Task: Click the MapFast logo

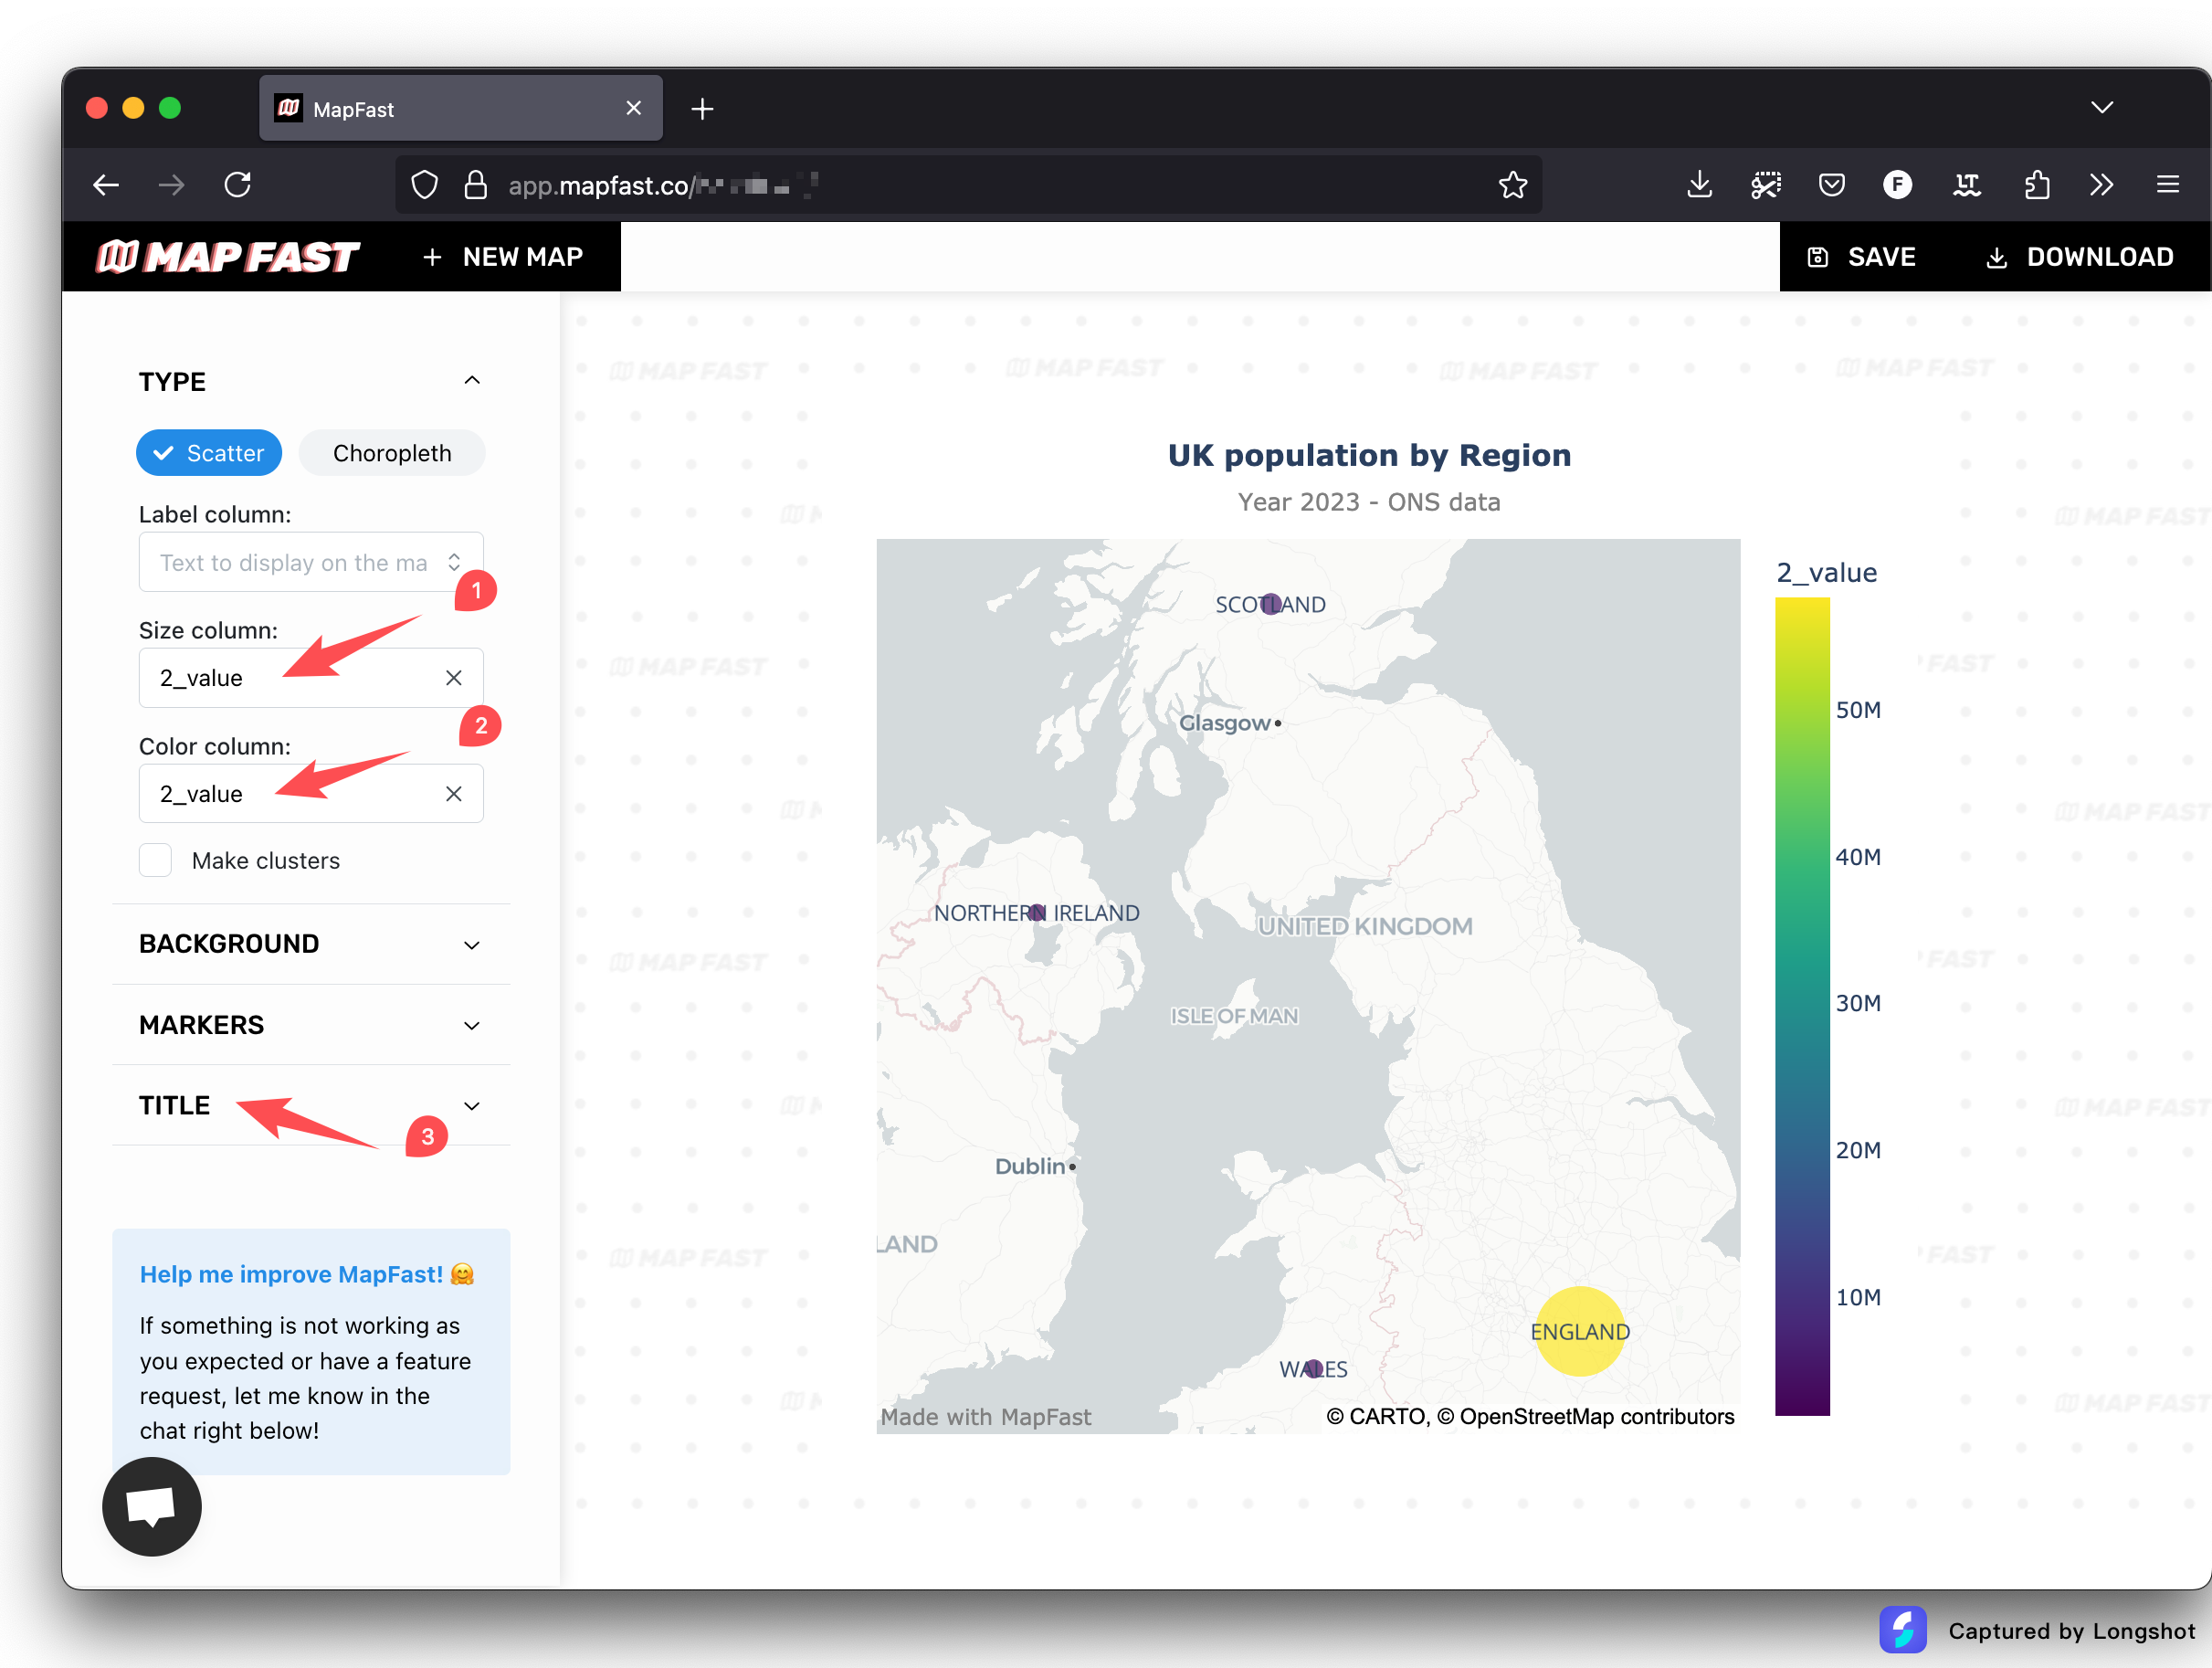Action: 227,257
